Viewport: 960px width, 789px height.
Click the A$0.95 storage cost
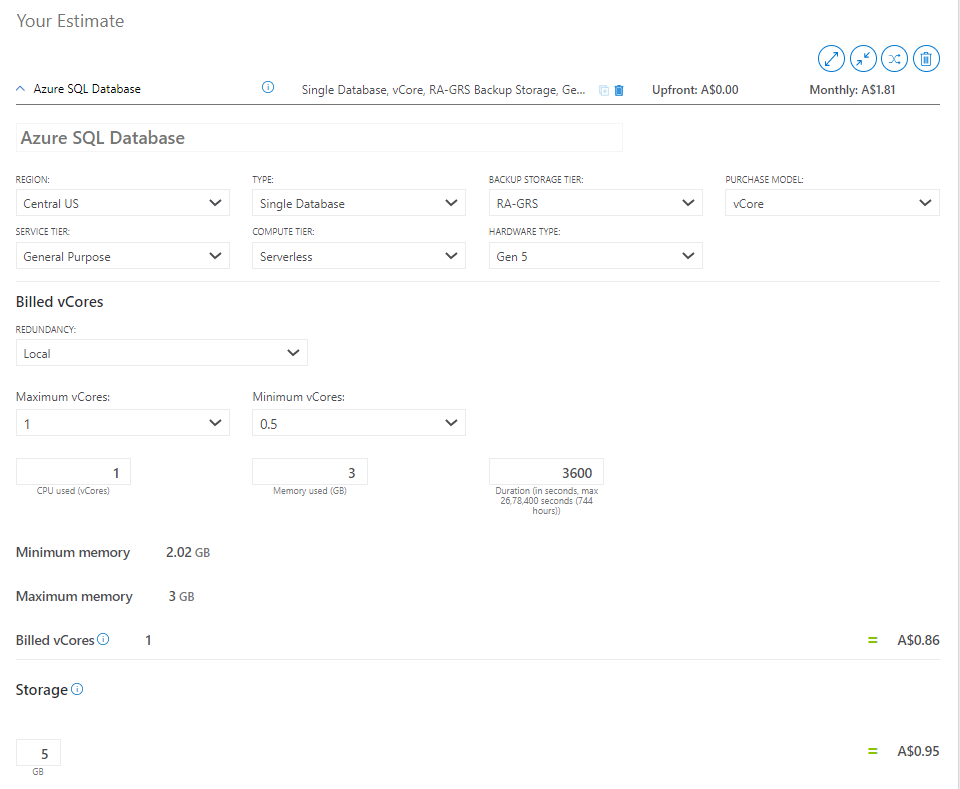pos(918,751)
